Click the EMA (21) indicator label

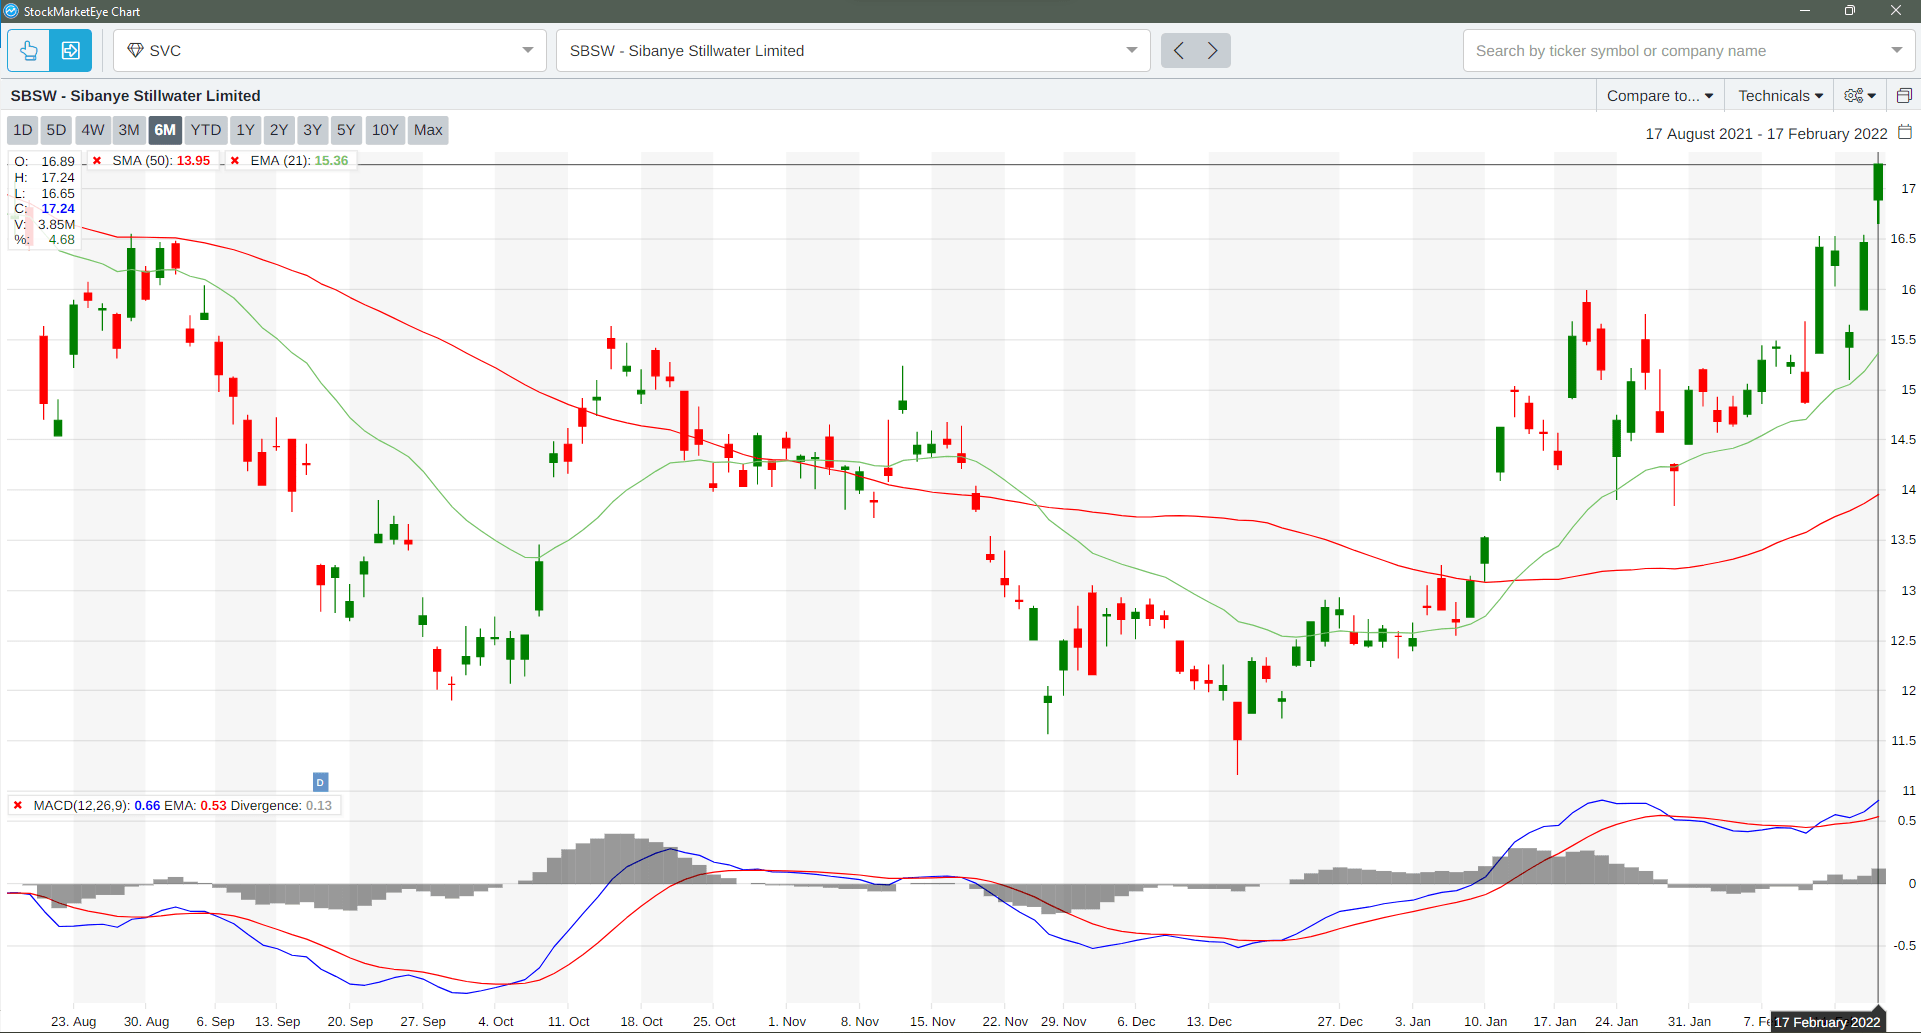pyautogui.click(x=299, y=160)
